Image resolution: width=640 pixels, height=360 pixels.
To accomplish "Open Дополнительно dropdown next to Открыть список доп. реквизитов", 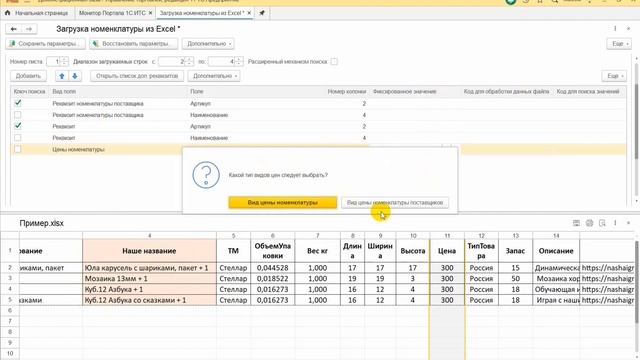I will click(214, 76).
